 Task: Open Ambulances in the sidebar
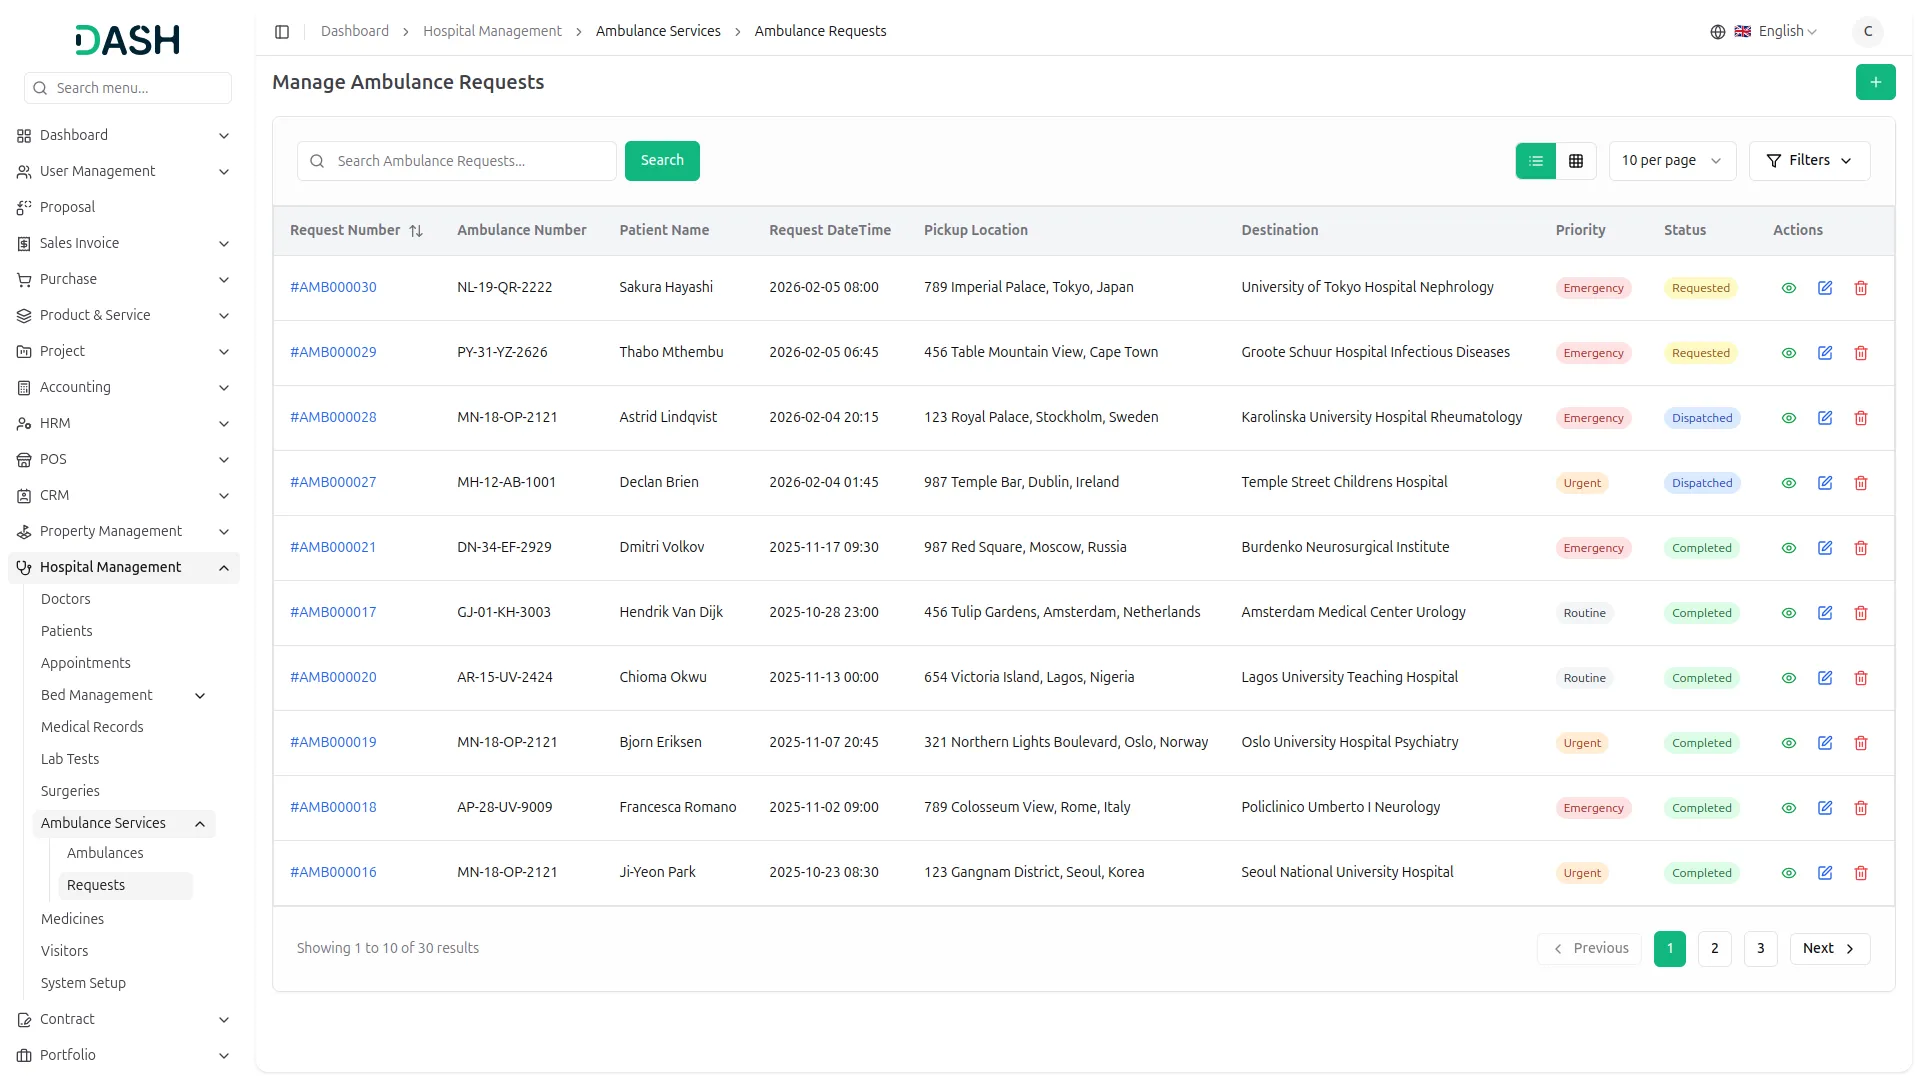pyautogui.click(x=105, y=853)
